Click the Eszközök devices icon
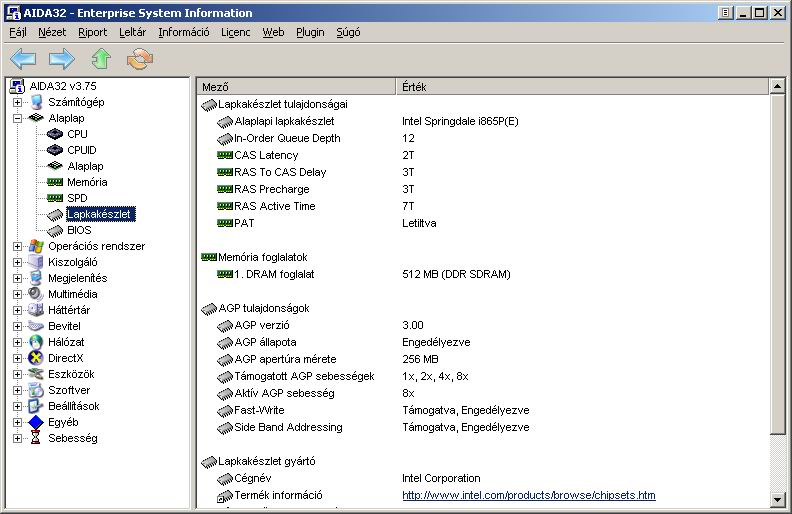The image size is (792, 514). tap(36, 374)
